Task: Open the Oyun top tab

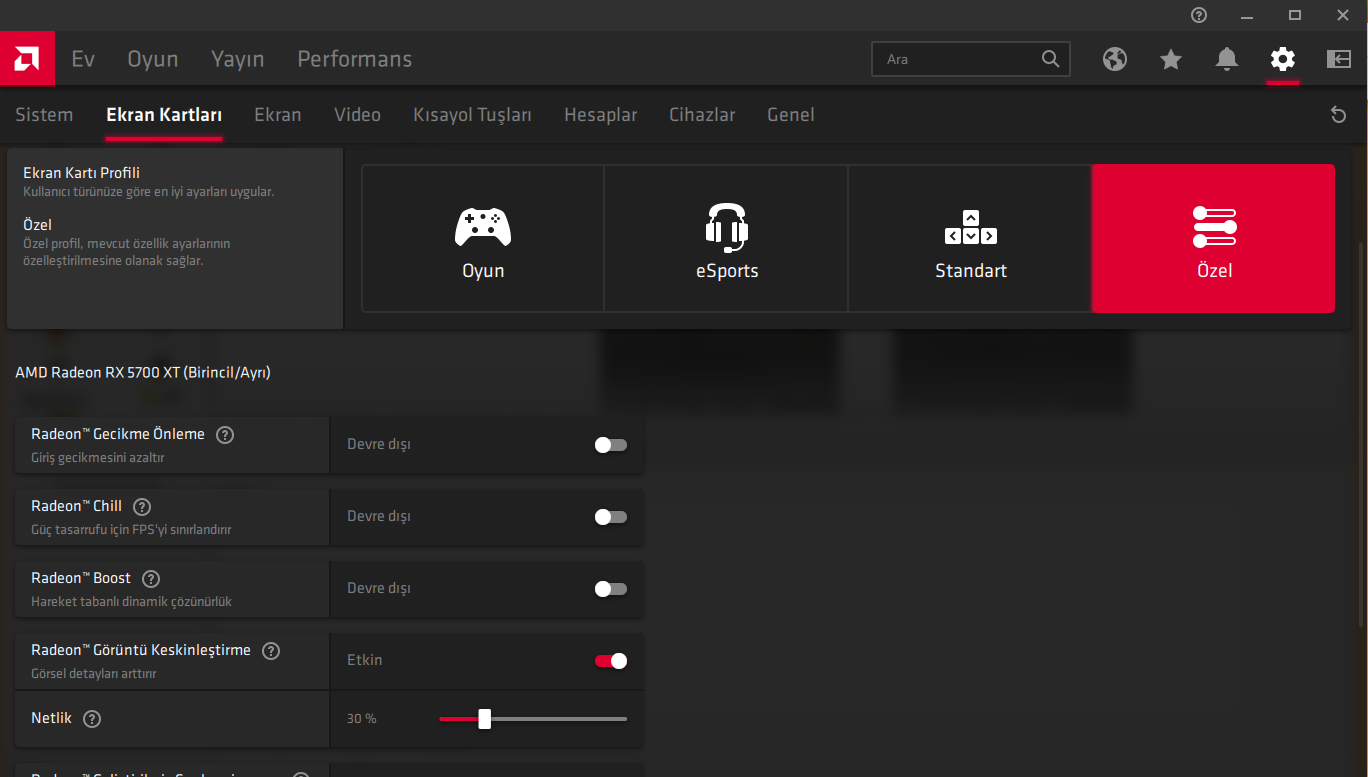Action: [x=153, y=59]
